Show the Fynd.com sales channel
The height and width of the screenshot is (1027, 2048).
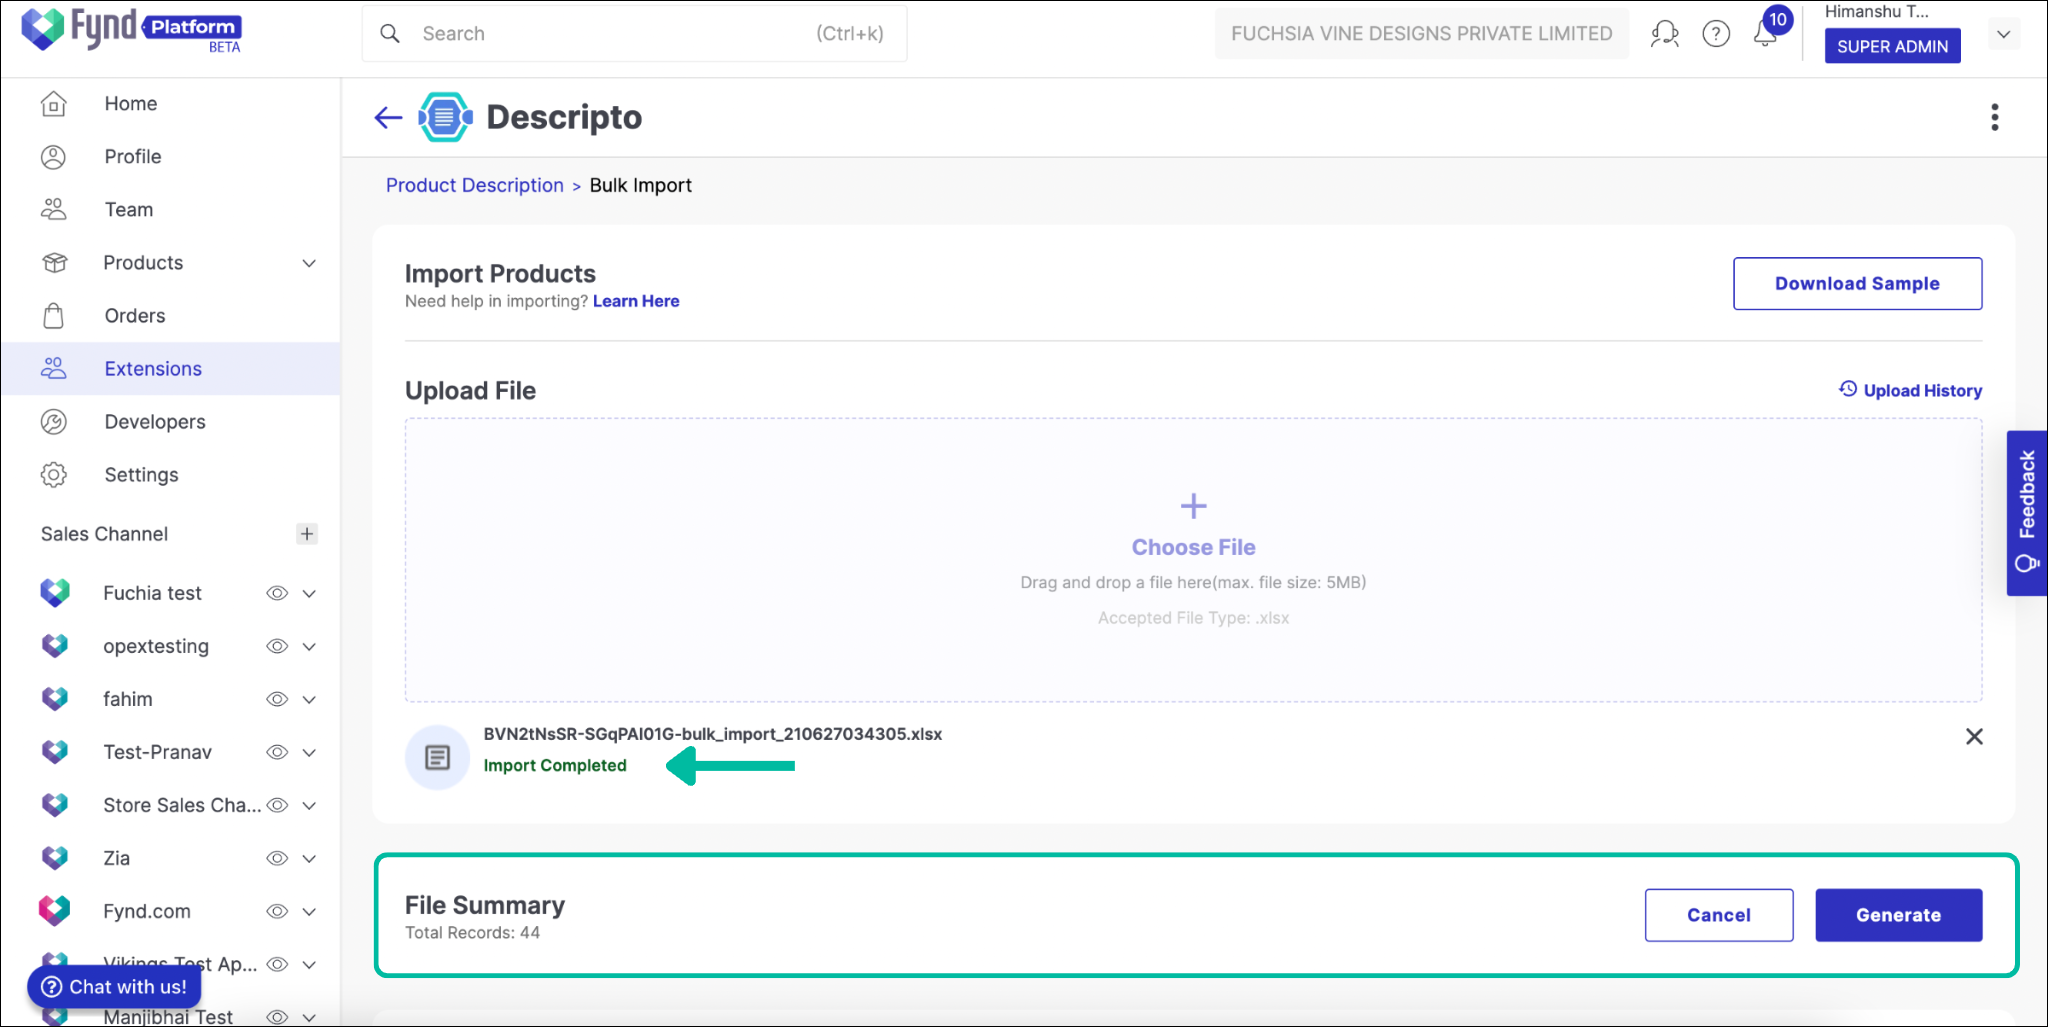(277, 911)
